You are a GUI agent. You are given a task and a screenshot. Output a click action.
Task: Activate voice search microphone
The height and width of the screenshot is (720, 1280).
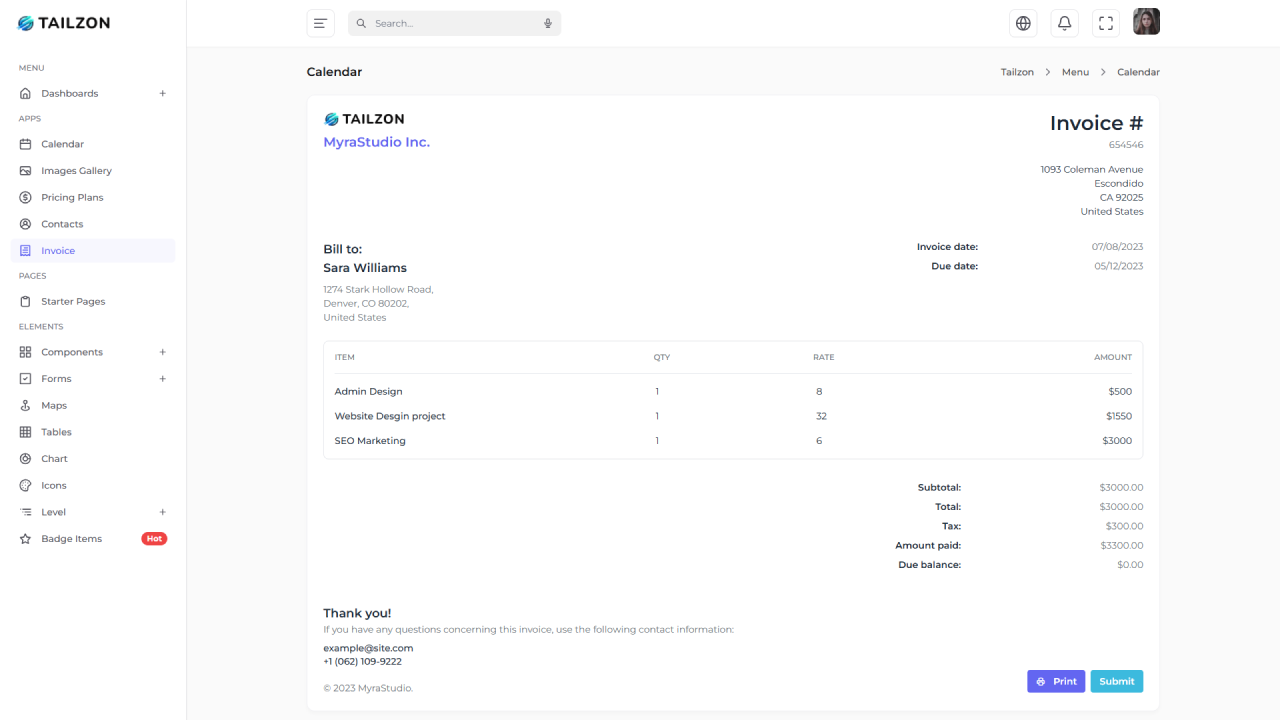point(546,22)
